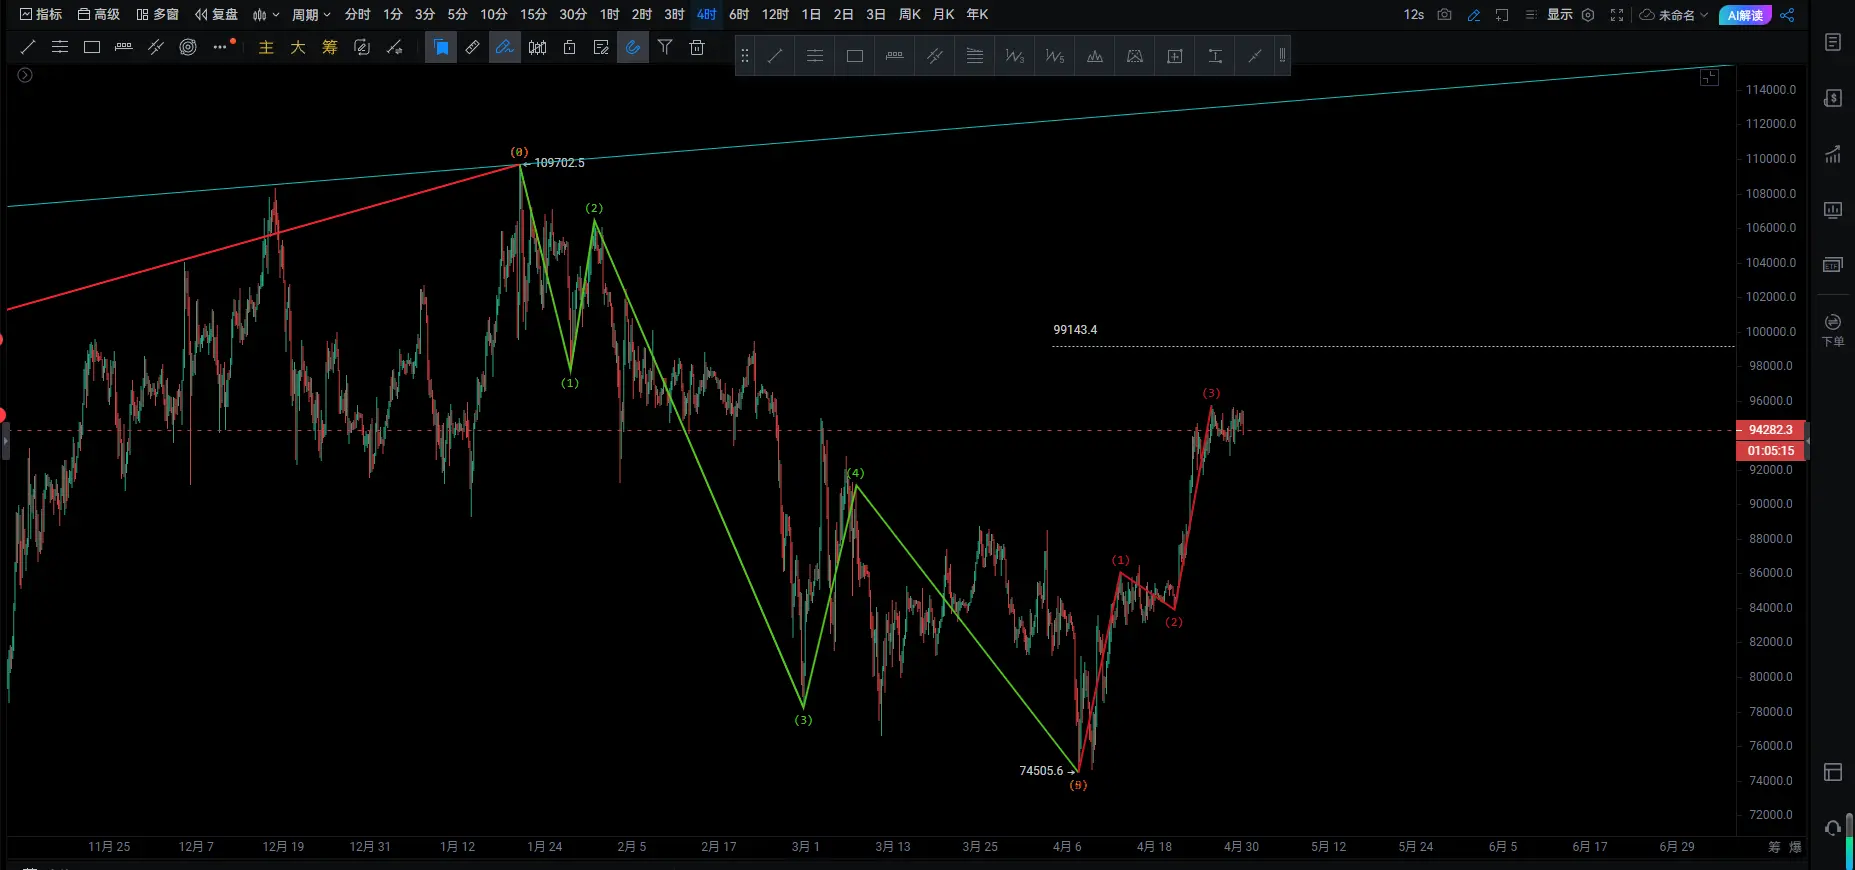This screenshot has width=1855, height=870.
Task: Select the 1分 timeframe
Action: [393, 14]
